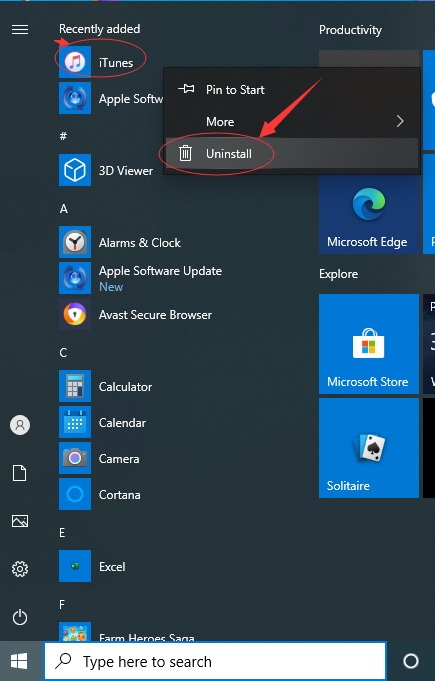Screen dimensions: 435x681
Task: Choose Pin to Start from context menu
Action: (292, 89)
